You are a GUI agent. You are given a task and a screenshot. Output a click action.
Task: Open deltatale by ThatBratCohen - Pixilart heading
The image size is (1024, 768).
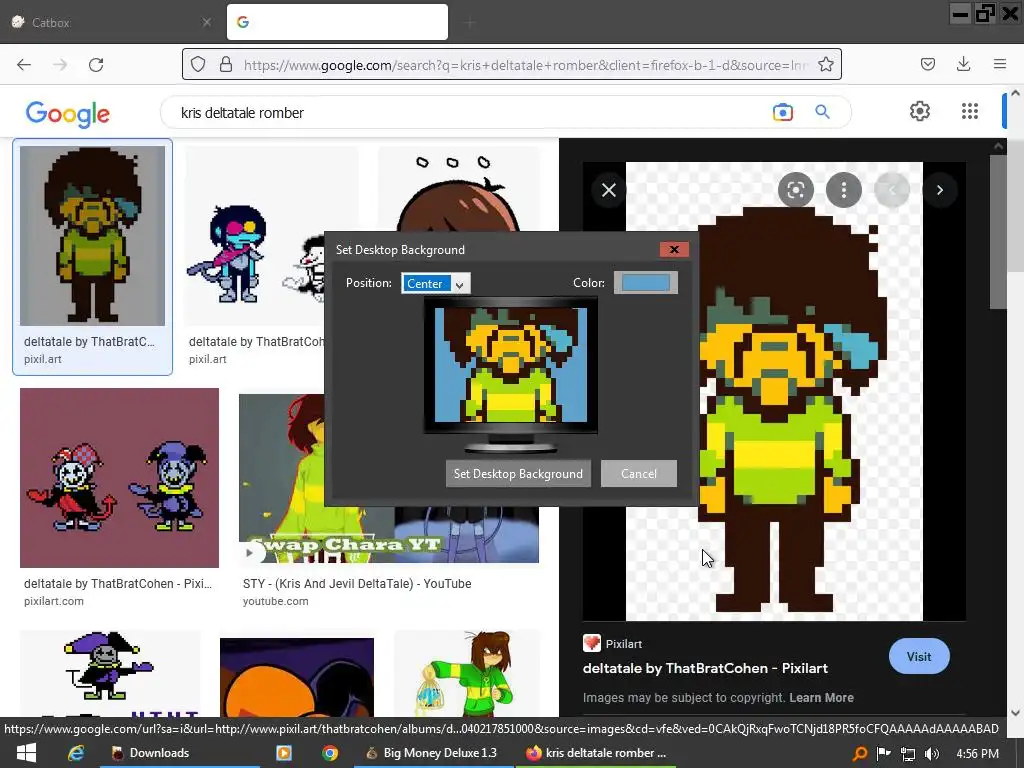[705, 668]
